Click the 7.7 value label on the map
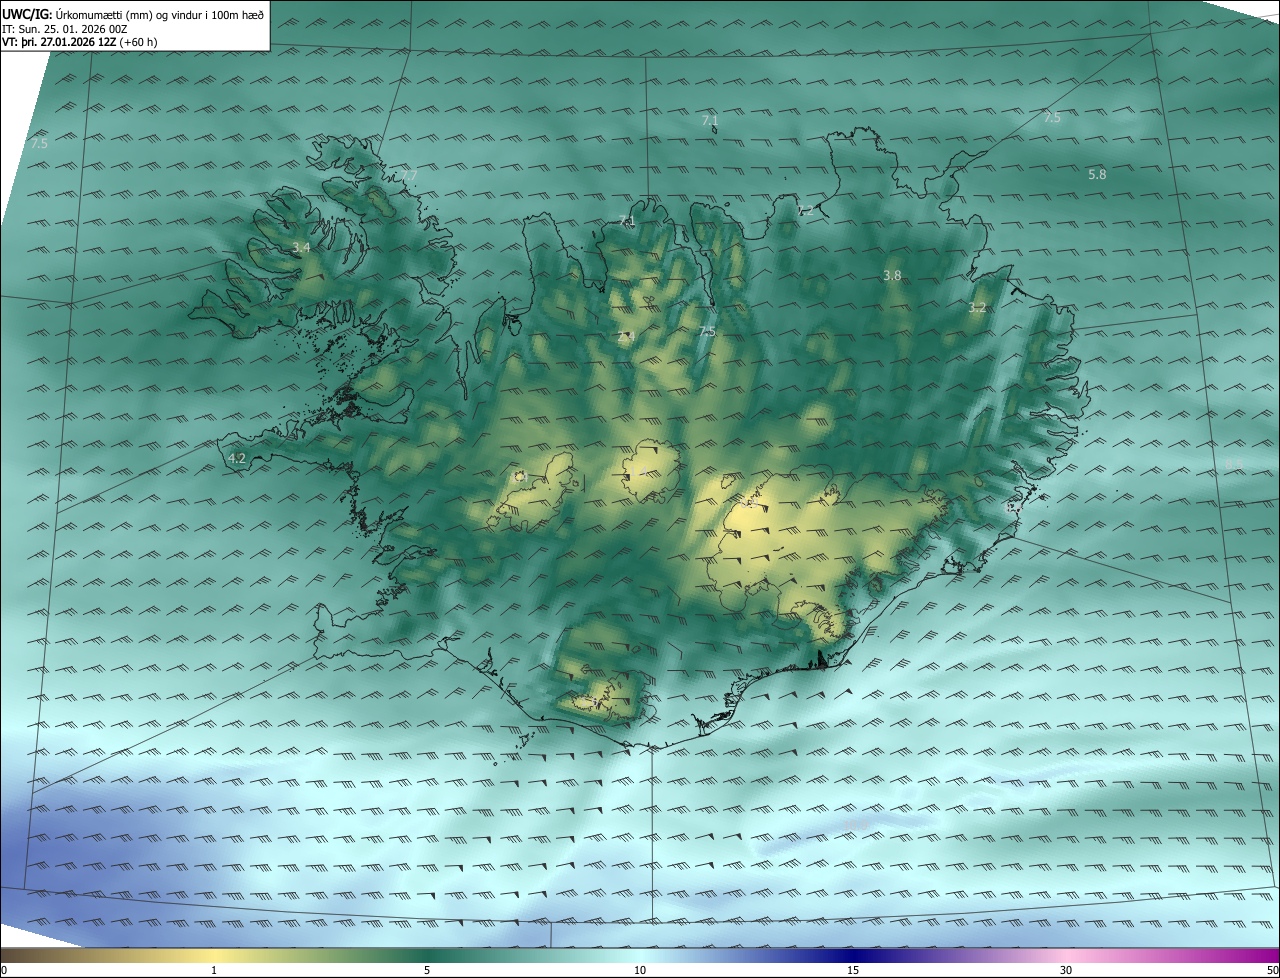Image resolution: width=1280 pixels, height=978 pixels. pos(409,176)
